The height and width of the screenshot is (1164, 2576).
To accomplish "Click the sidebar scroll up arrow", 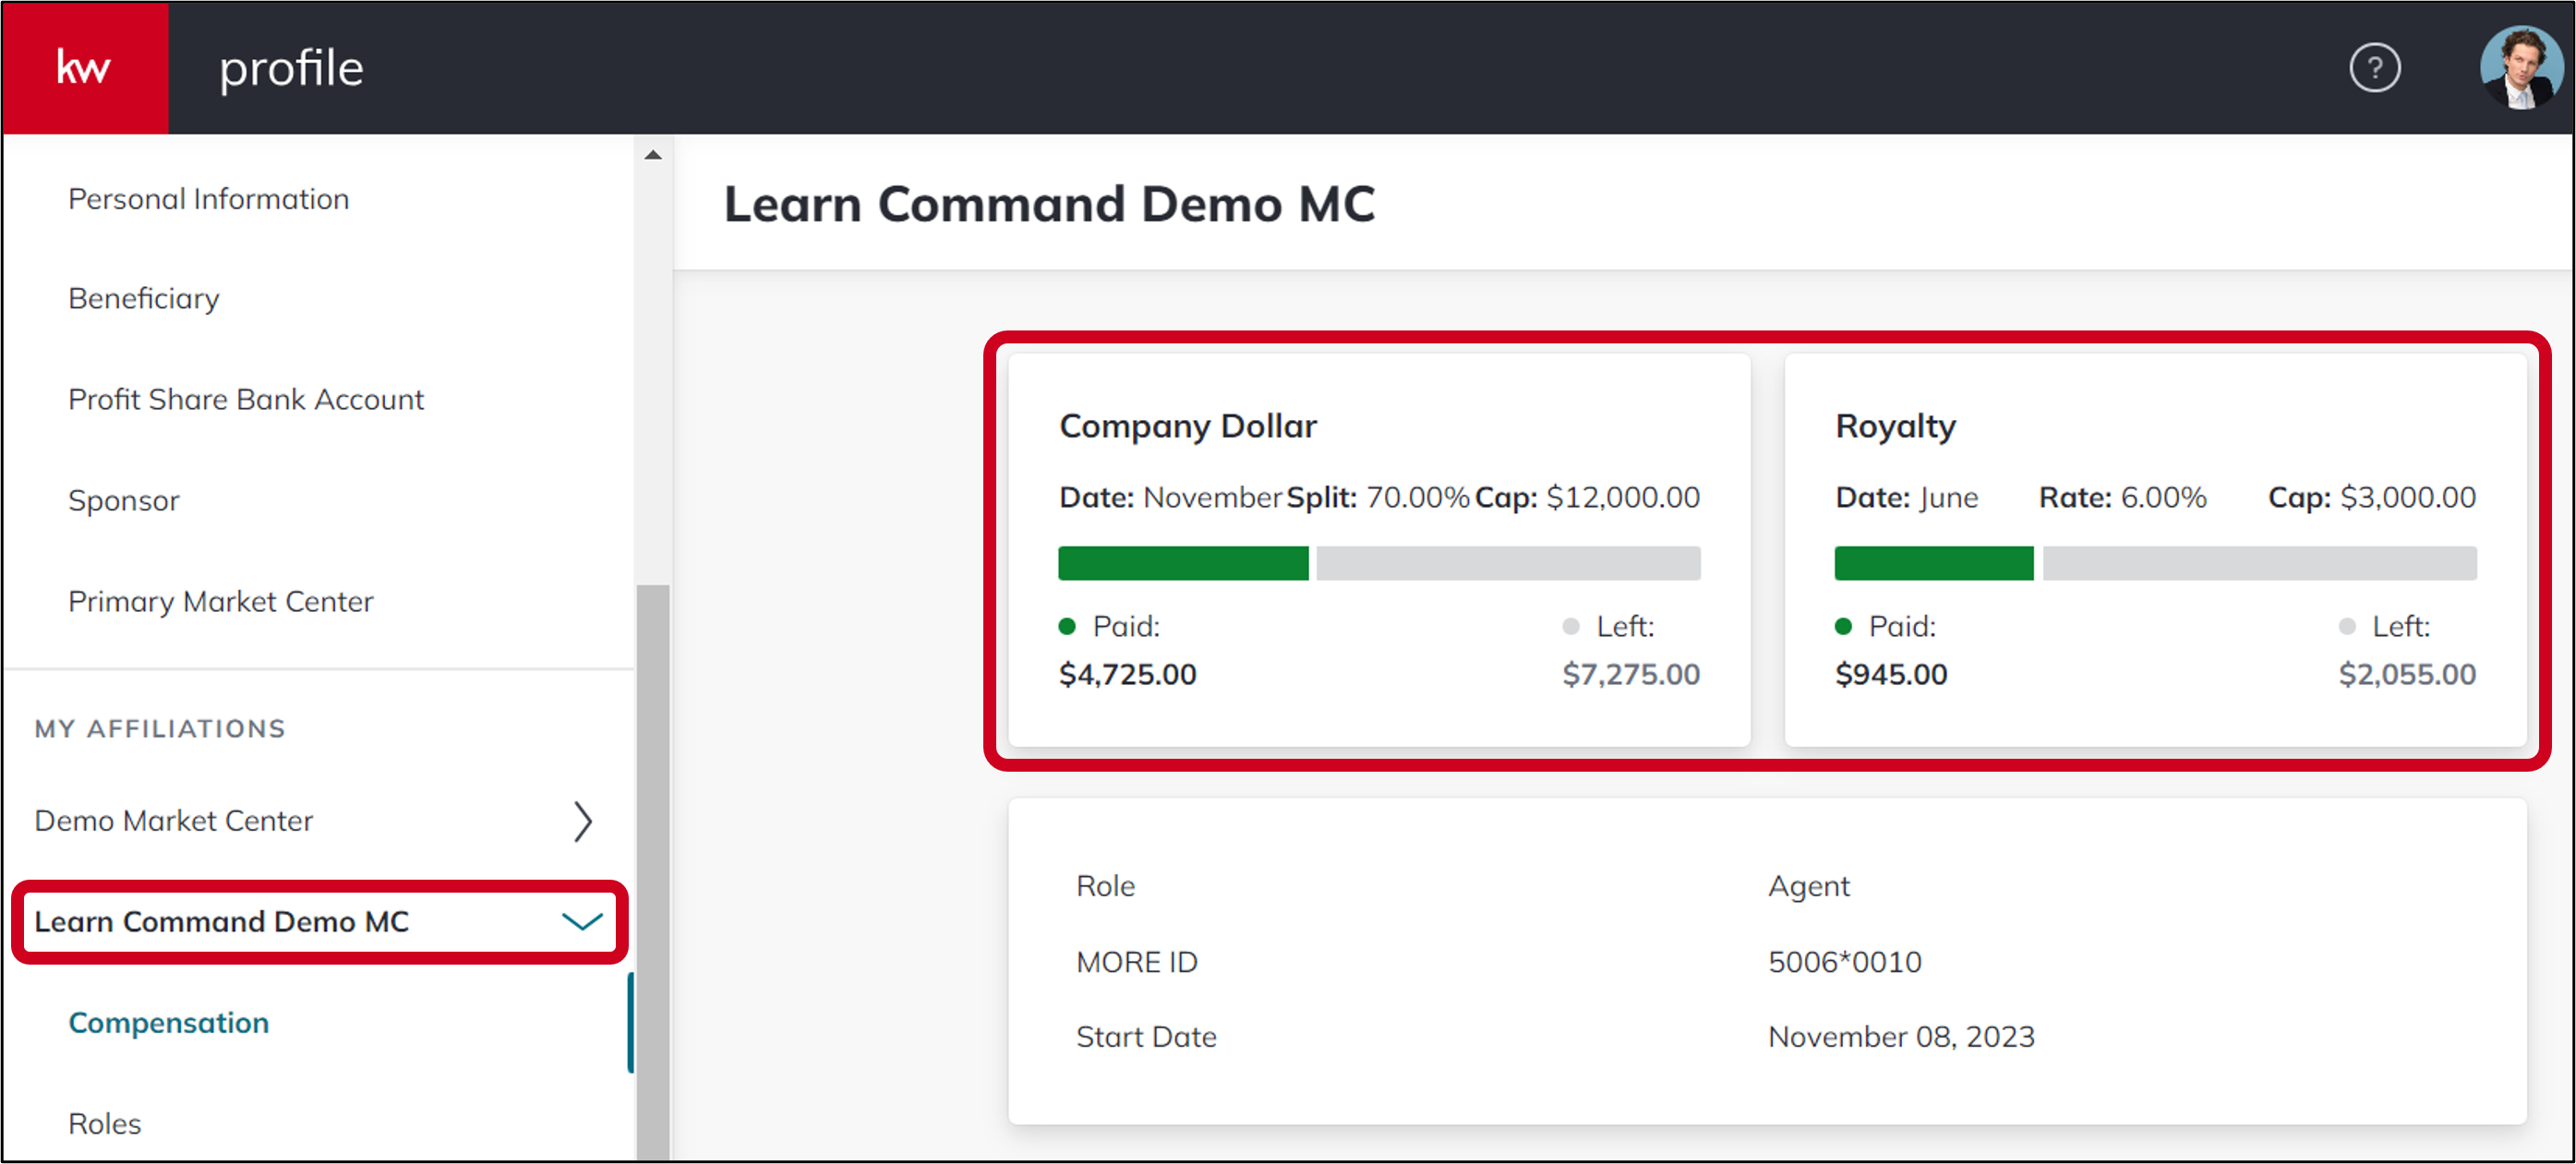I will pyautogui.click(x=653, y=155).
